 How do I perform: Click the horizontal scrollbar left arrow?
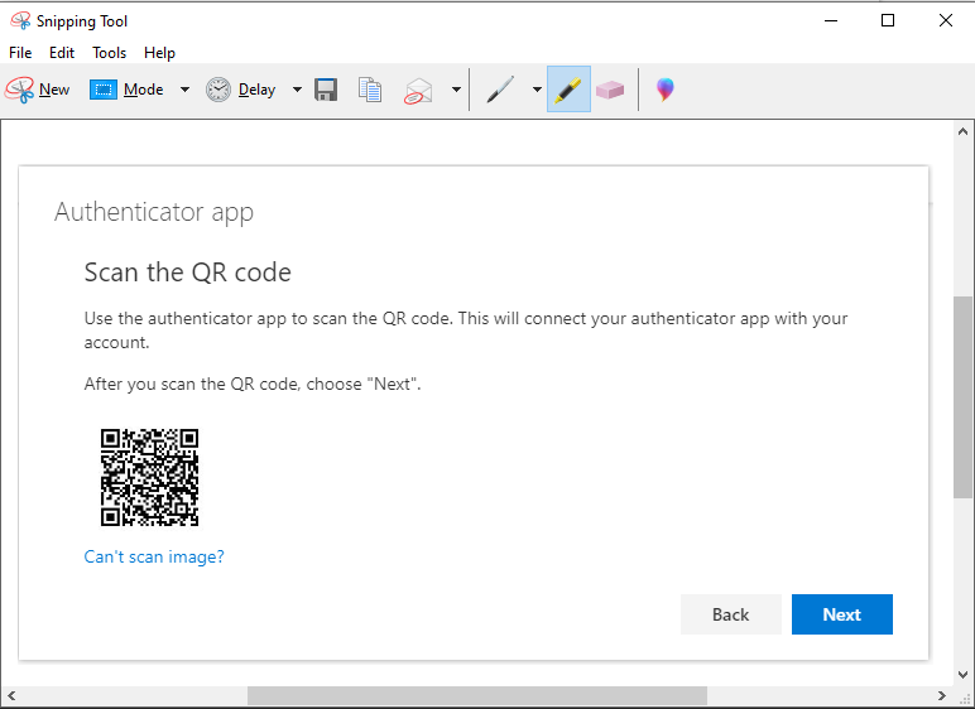pos(11,695)
